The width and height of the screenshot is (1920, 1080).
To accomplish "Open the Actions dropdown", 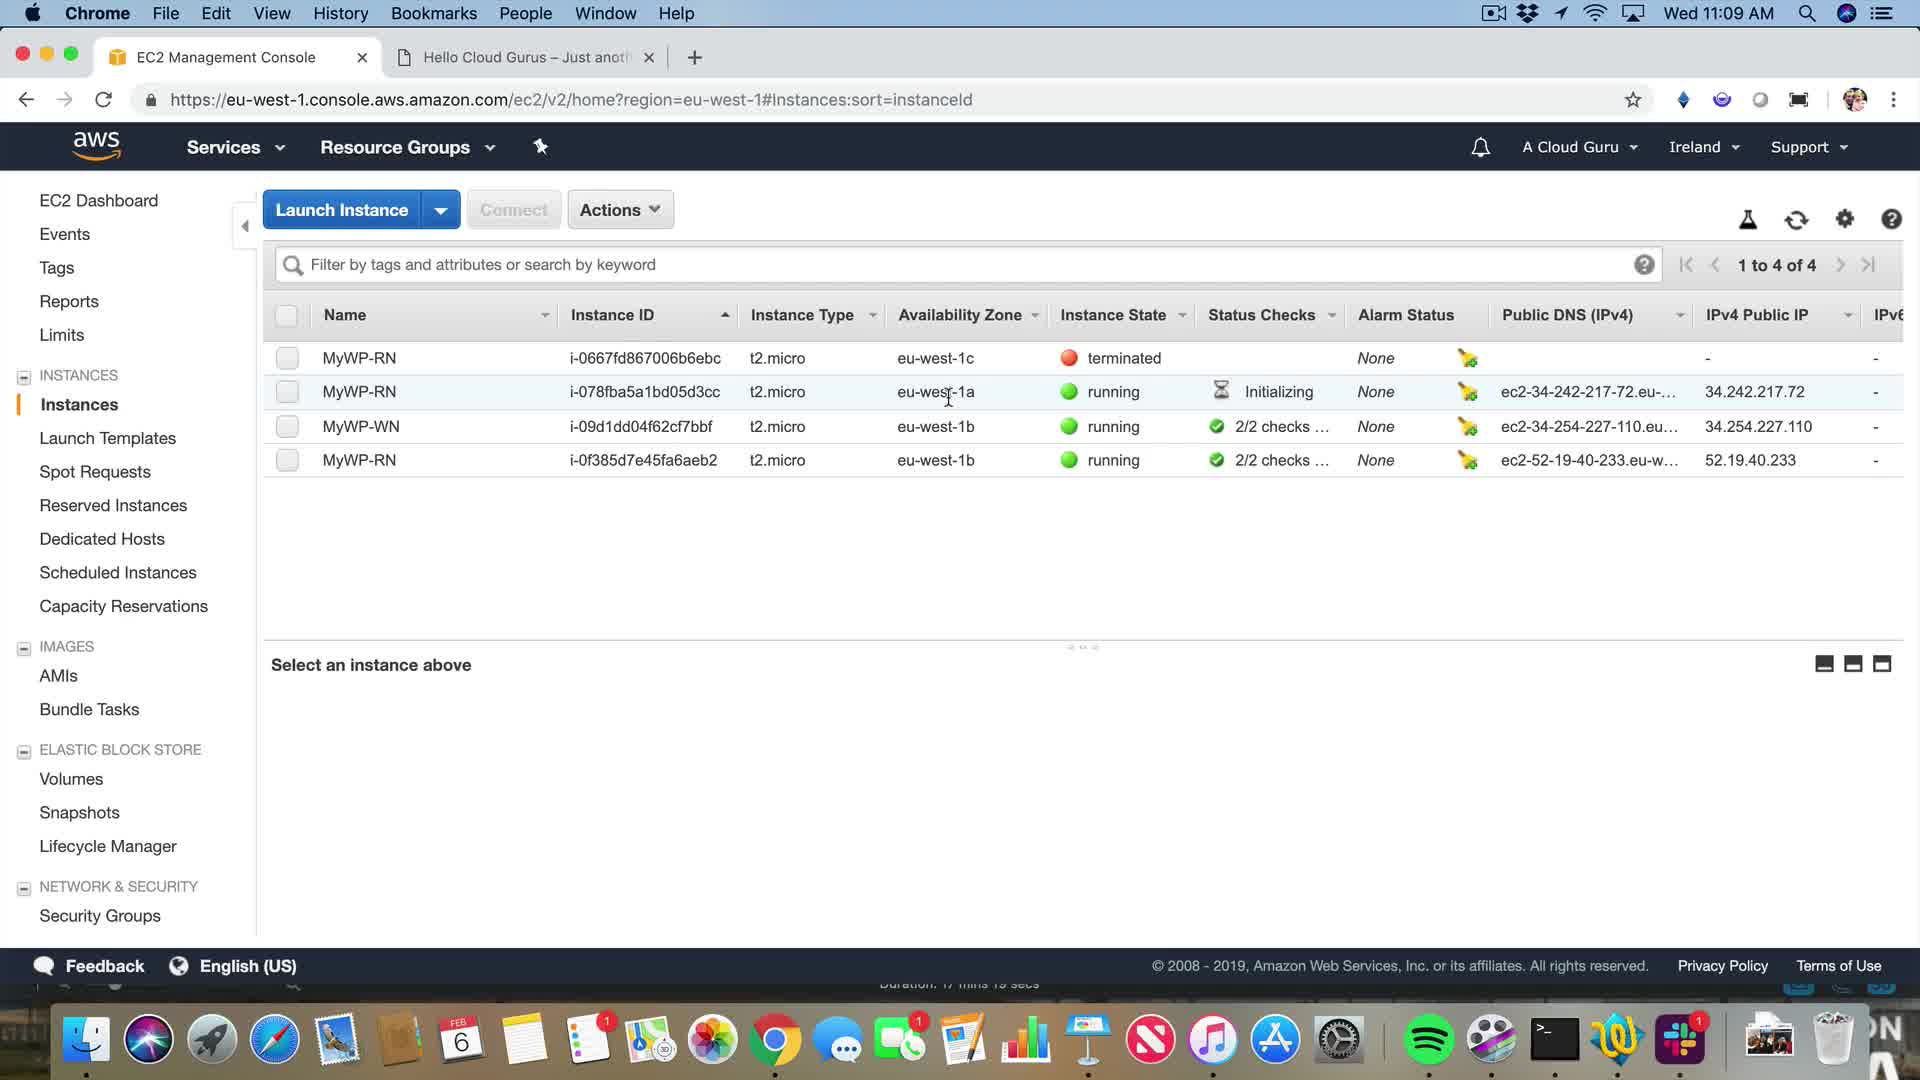I will coord(620,210).
